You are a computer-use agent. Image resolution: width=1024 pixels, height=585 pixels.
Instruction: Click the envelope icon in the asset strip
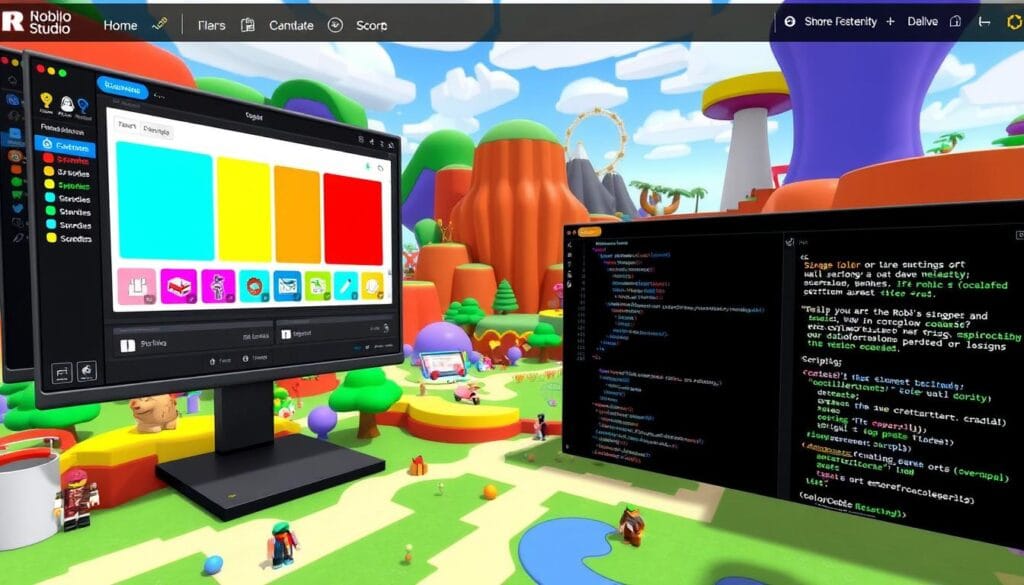coord(286,285)
